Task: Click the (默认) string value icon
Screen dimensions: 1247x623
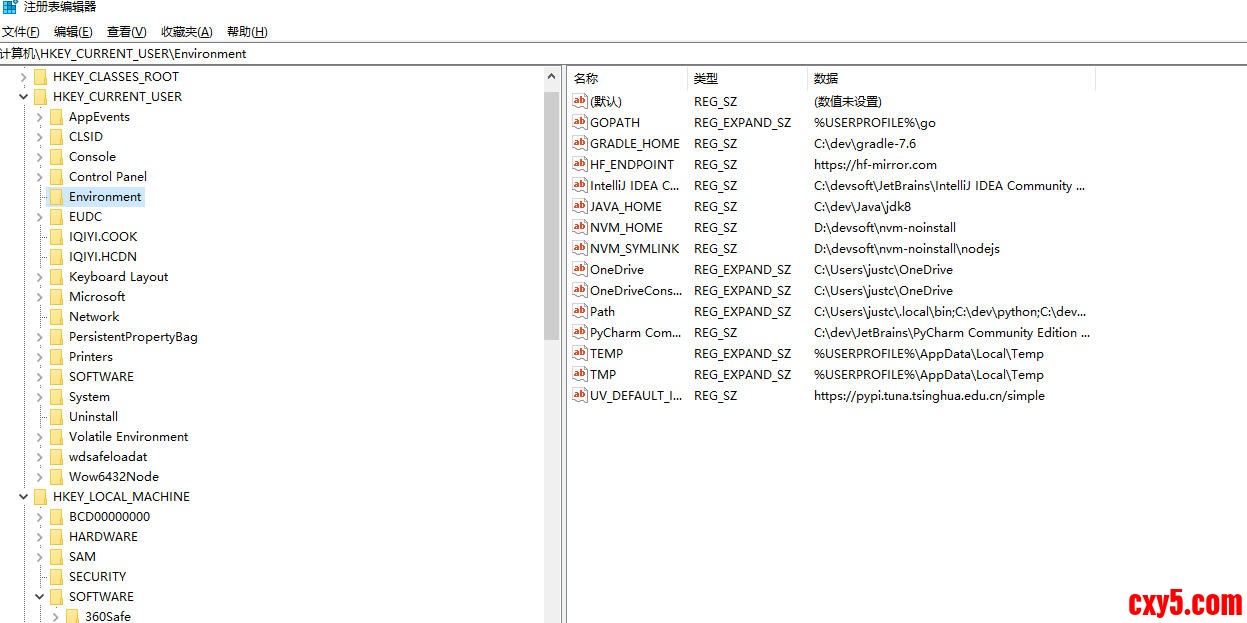Action: point(580,101)
